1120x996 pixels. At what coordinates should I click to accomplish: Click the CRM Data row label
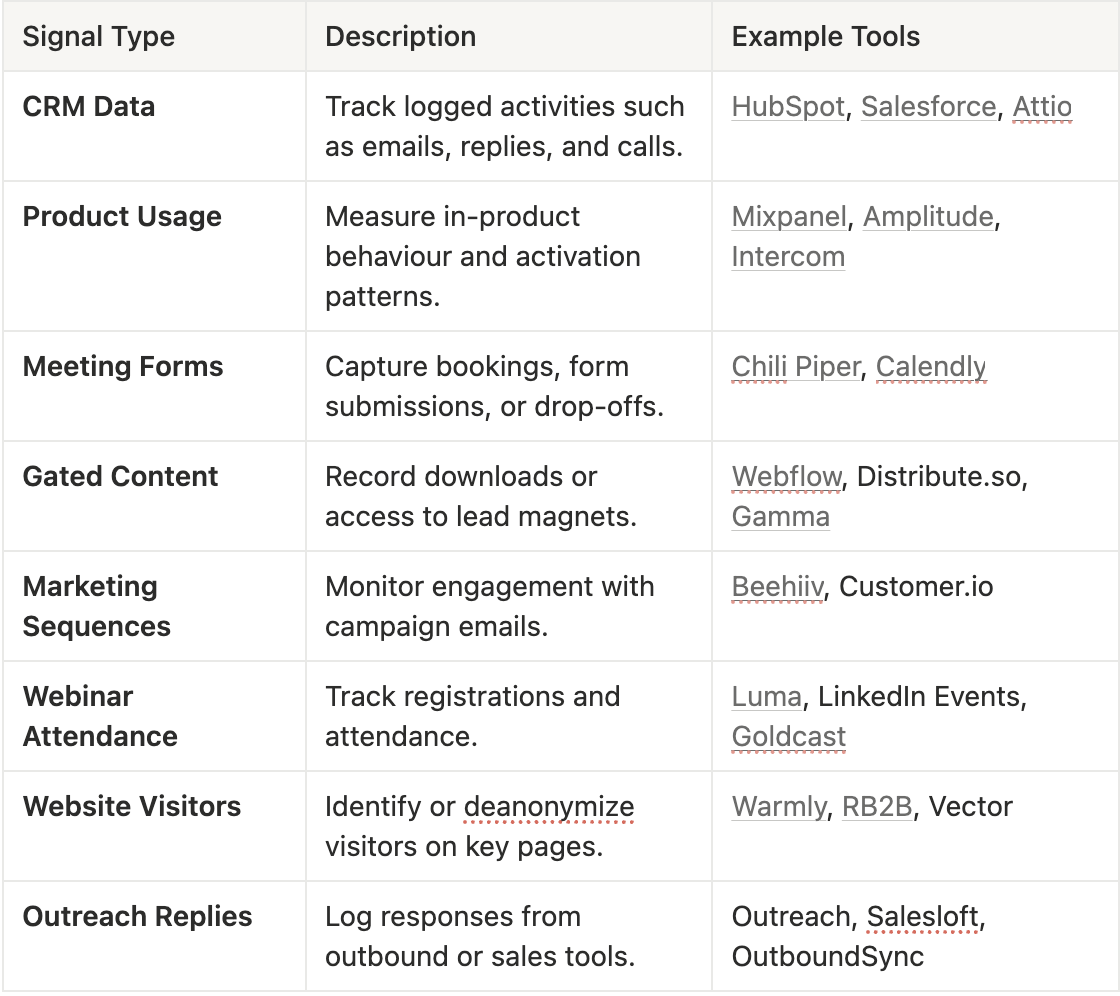click(x=89, y=106)
